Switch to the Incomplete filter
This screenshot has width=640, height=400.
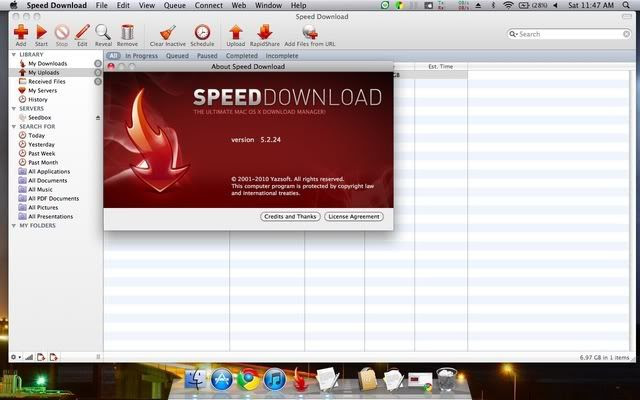pos(282,56)
